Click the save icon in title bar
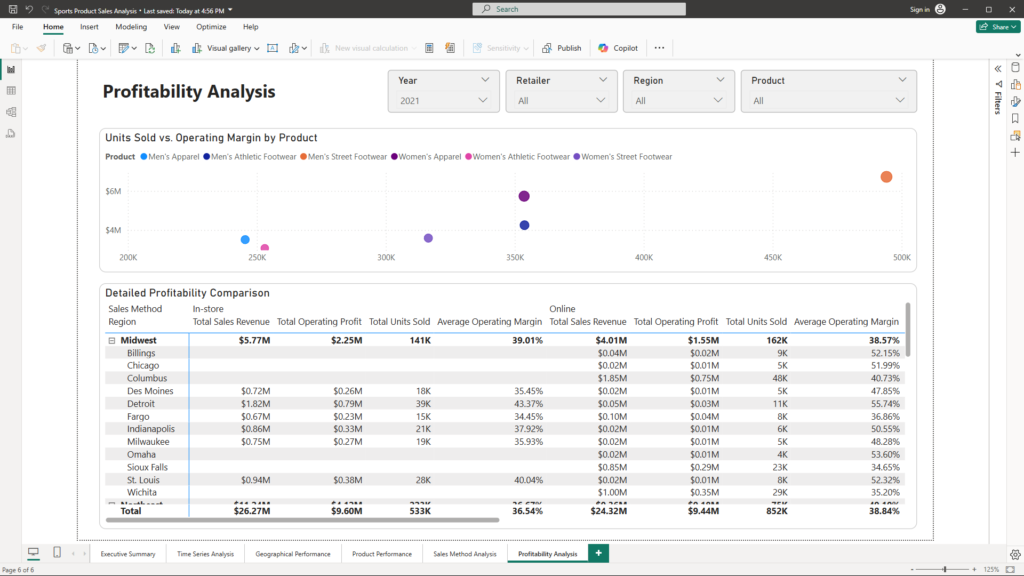The height and width of the screenshot is (576, 1024). [x=12, y=9]
